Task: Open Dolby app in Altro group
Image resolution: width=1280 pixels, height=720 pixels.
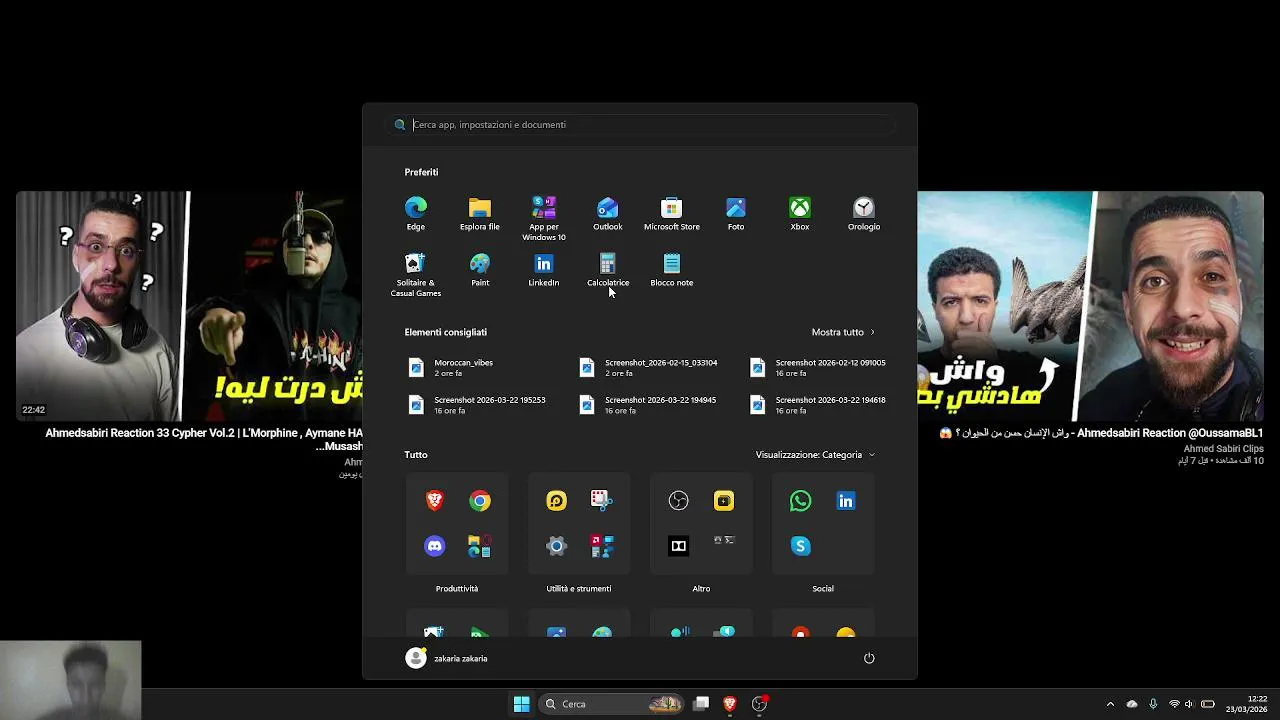Action: tap(679, 546)
